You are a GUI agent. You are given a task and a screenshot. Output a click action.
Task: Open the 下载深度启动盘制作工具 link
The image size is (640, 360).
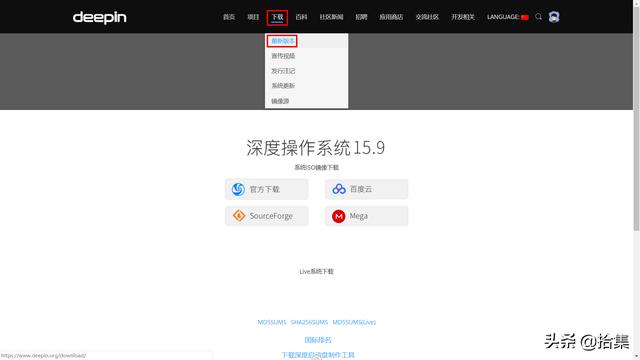(318, 355)
